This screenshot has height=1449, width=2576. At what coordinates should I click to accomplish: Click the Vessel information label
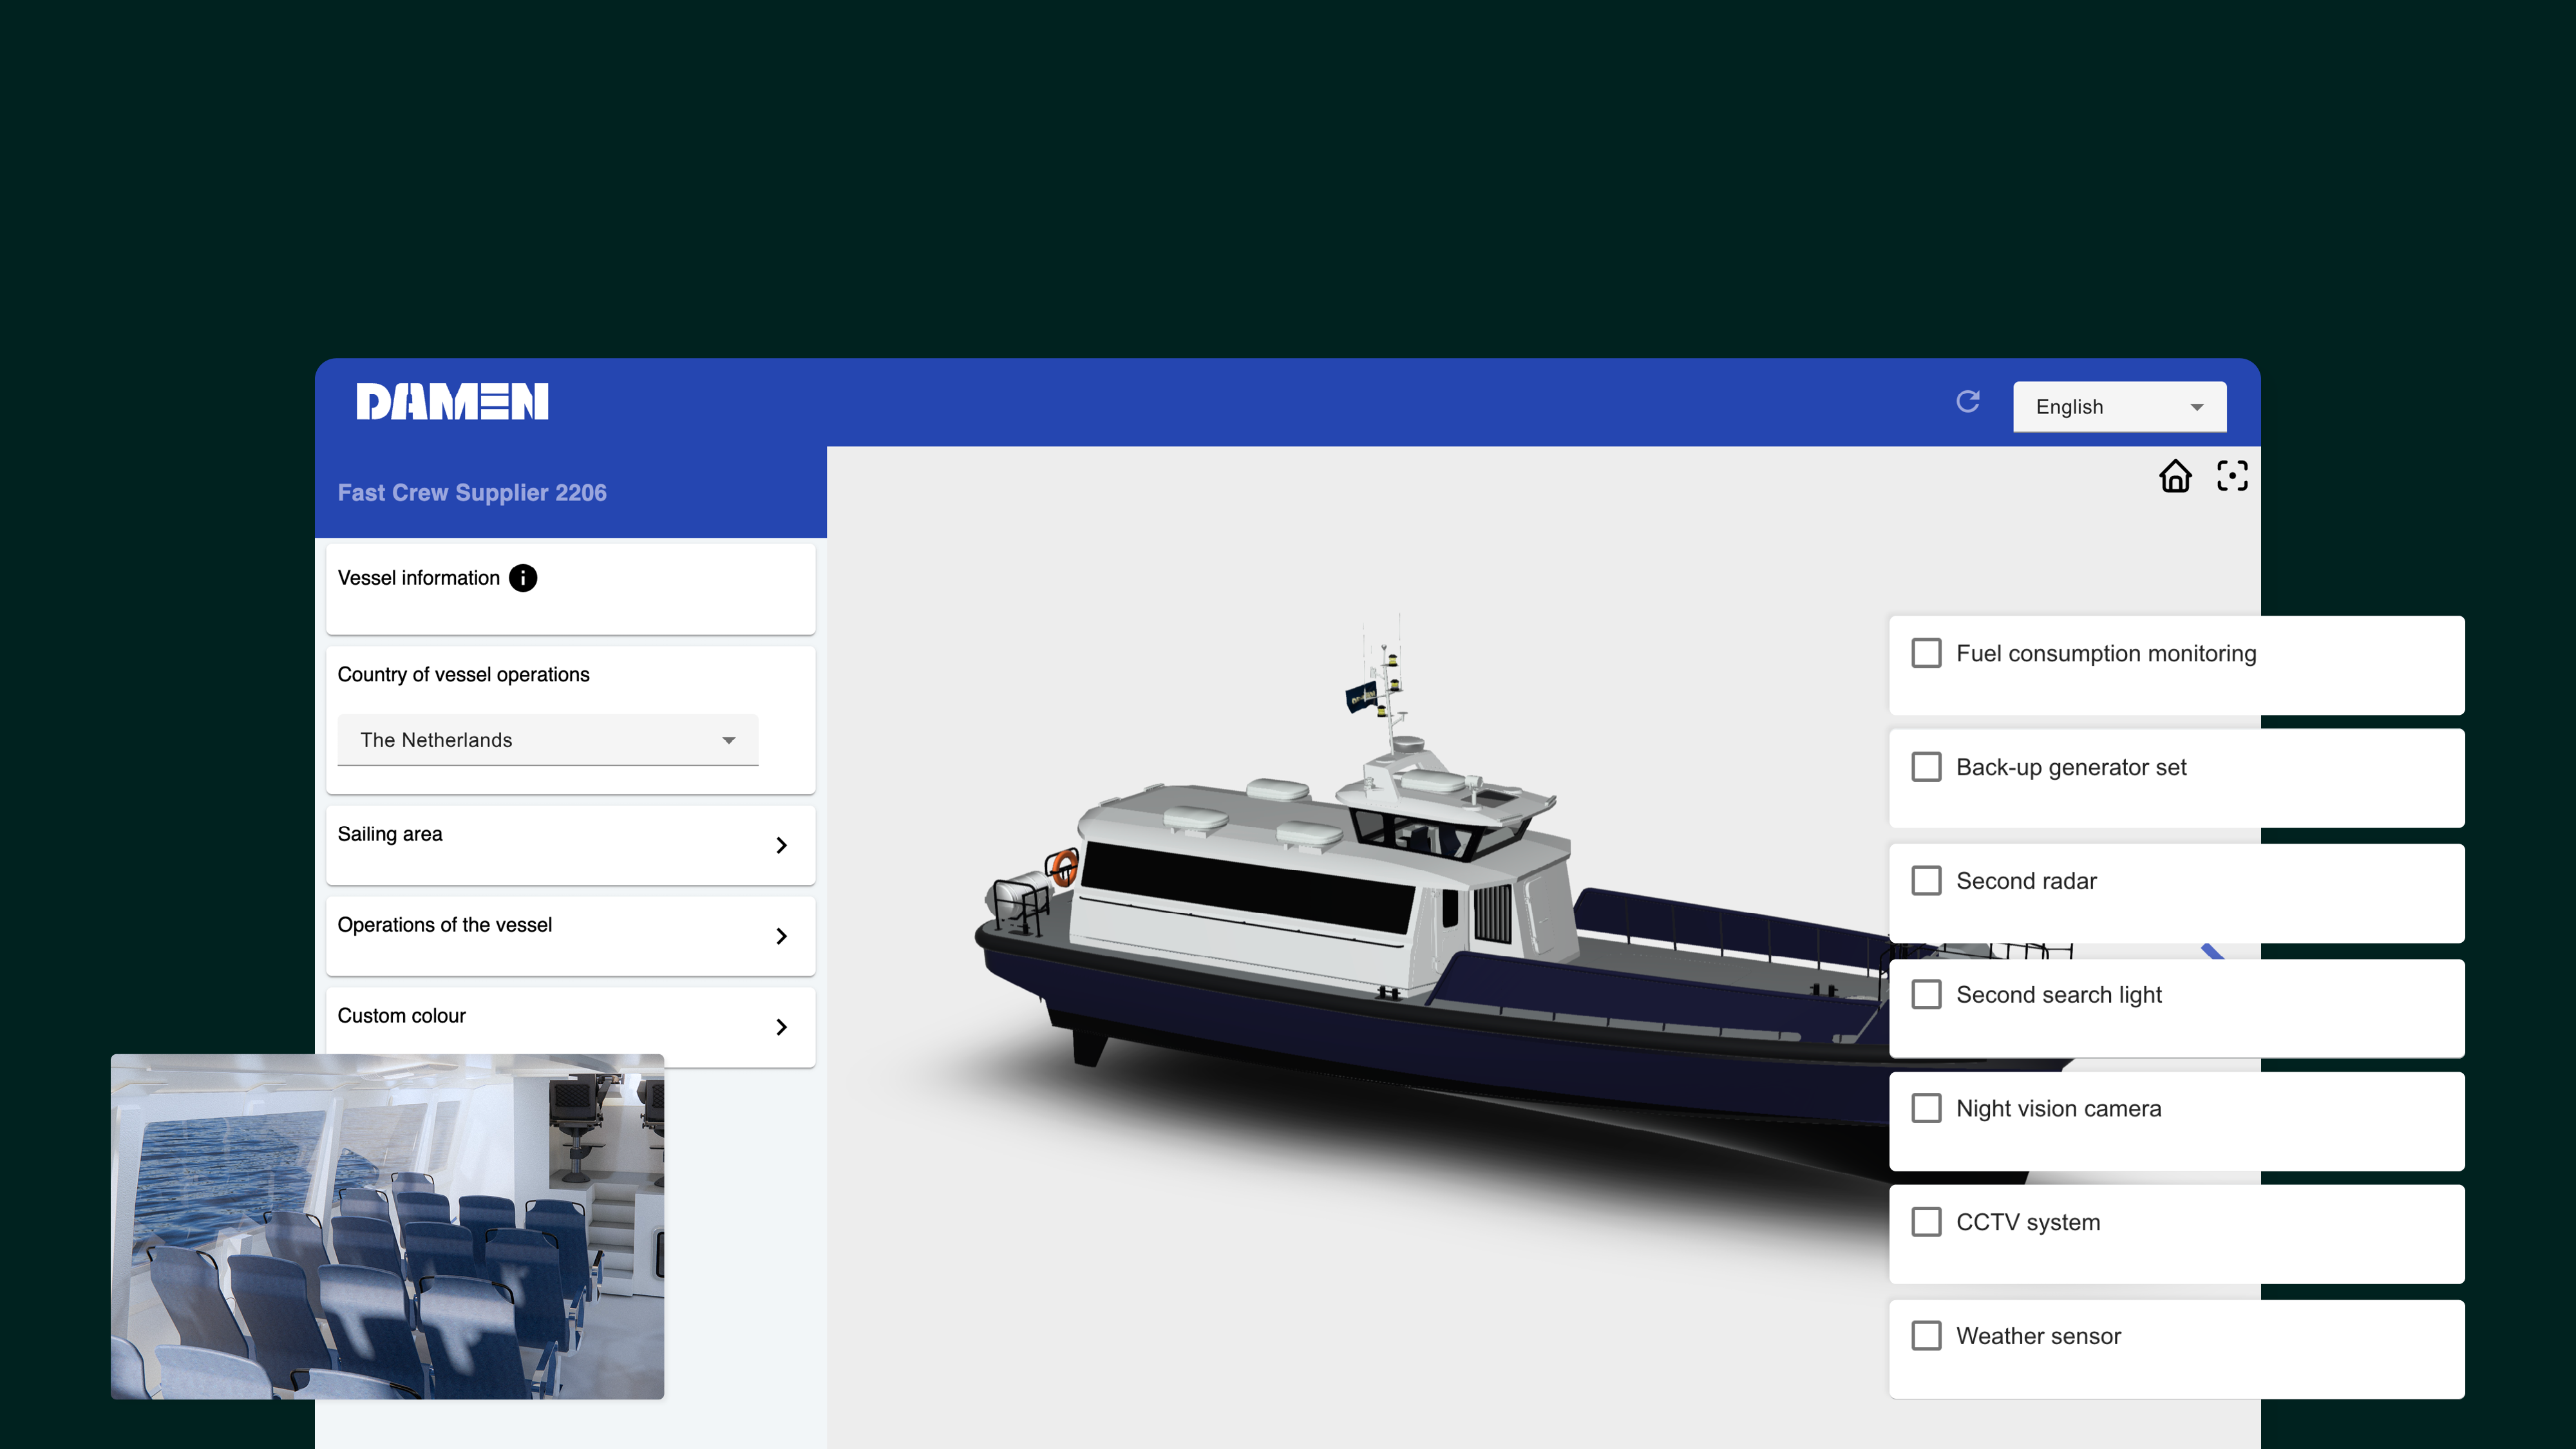point(418,578)
